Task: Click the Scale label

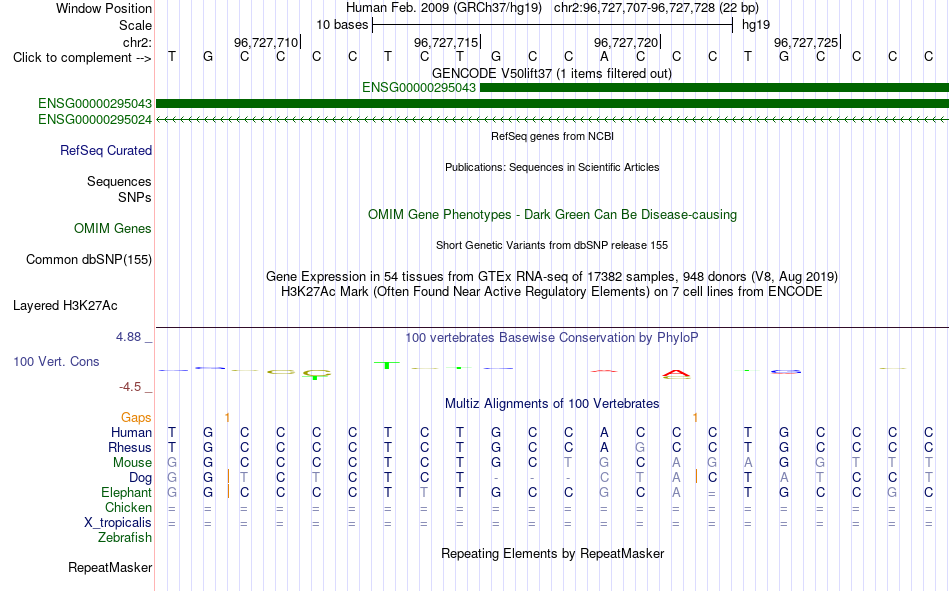Action: [x=135, y=25]
